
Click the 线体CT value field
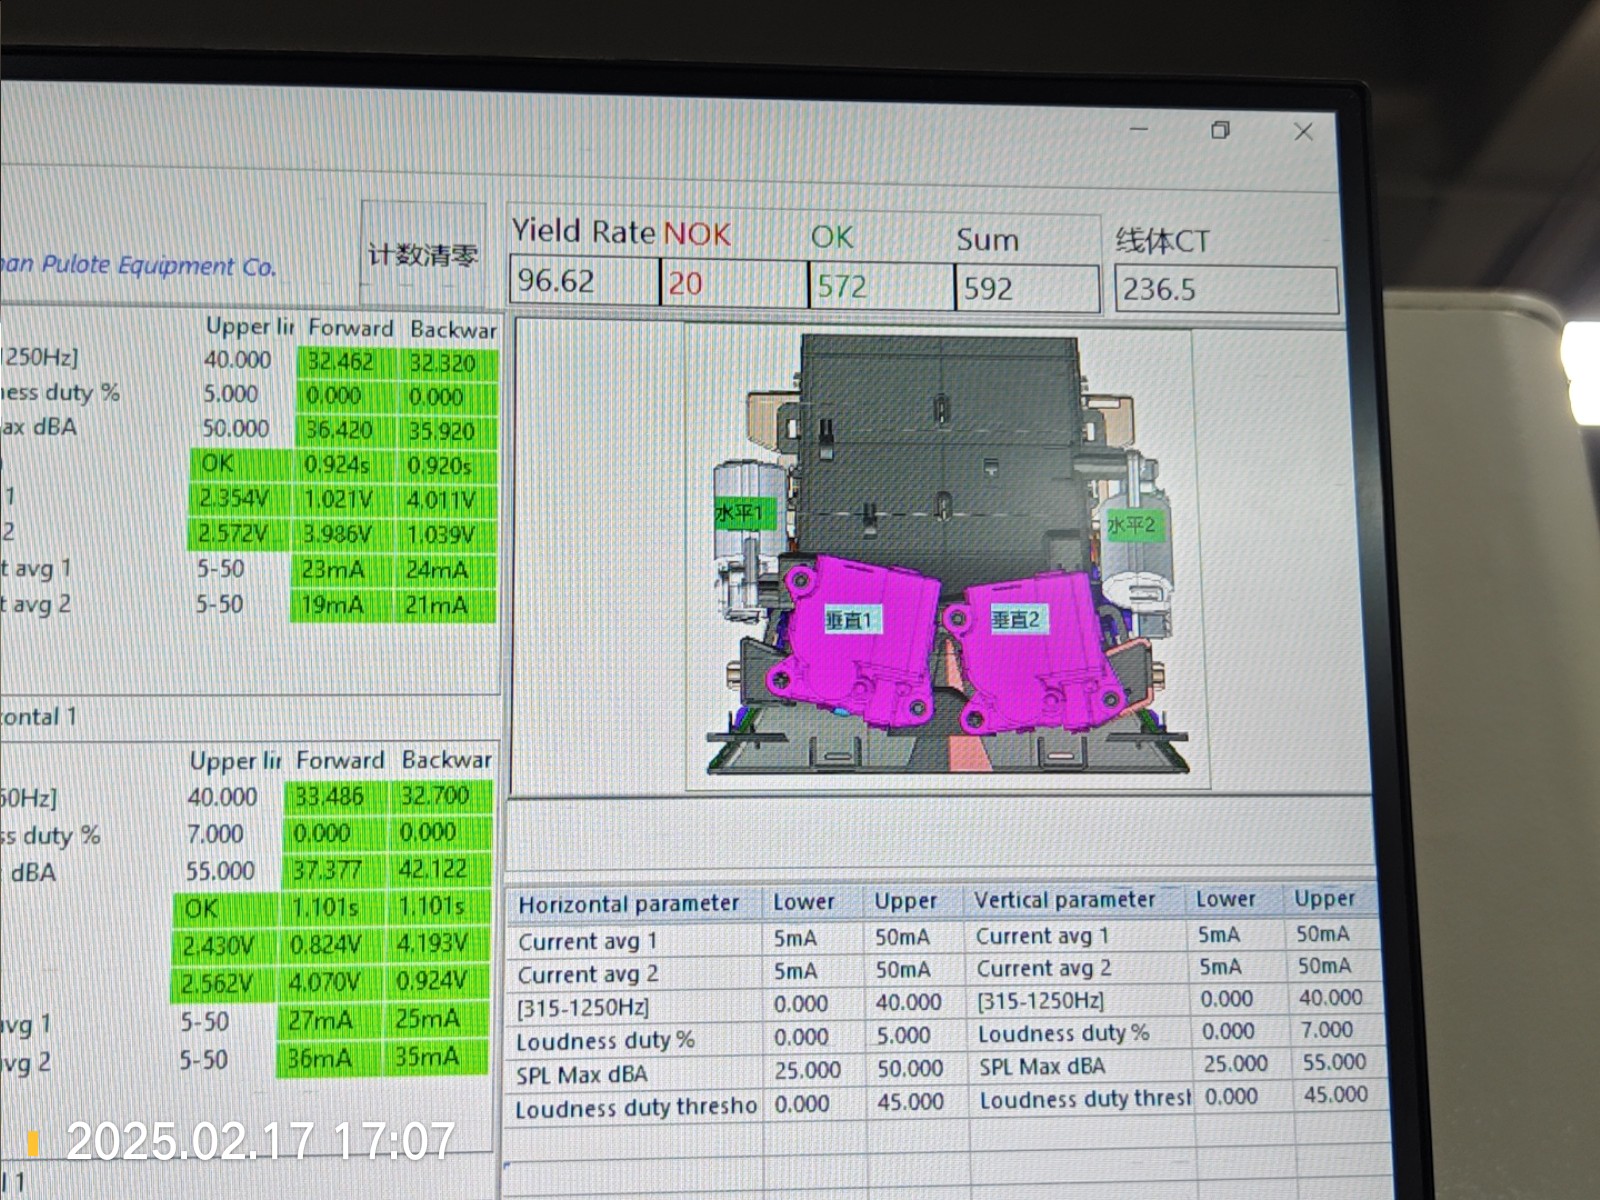point(1225,290)
